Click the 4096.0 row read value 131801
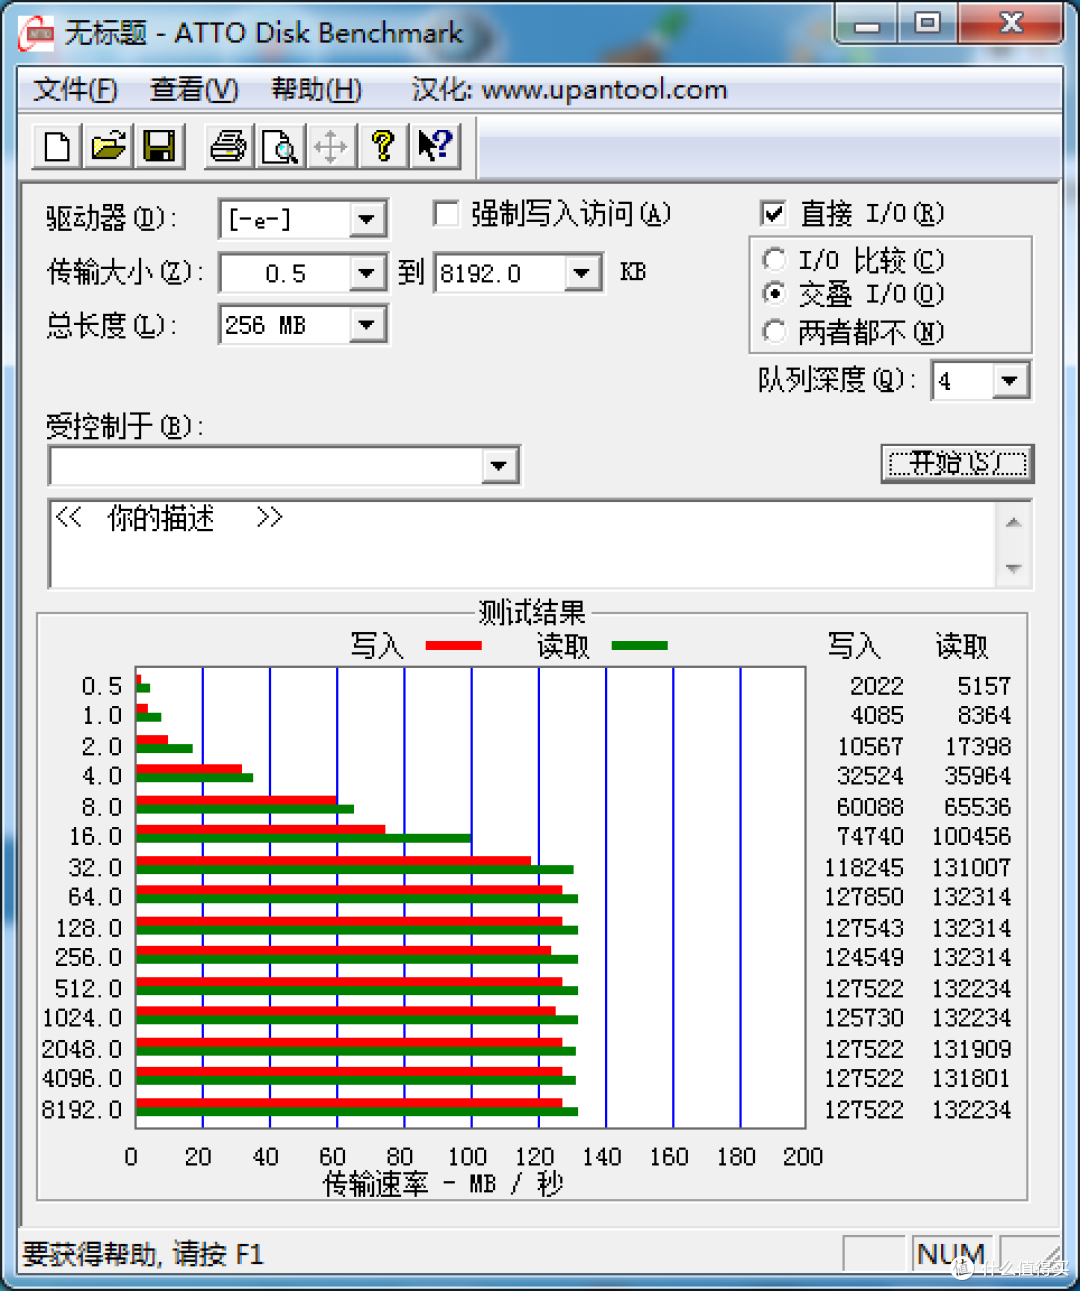Image resolution: width=1080 pixels, height=1291 pixels. [x=971, y=1079]
